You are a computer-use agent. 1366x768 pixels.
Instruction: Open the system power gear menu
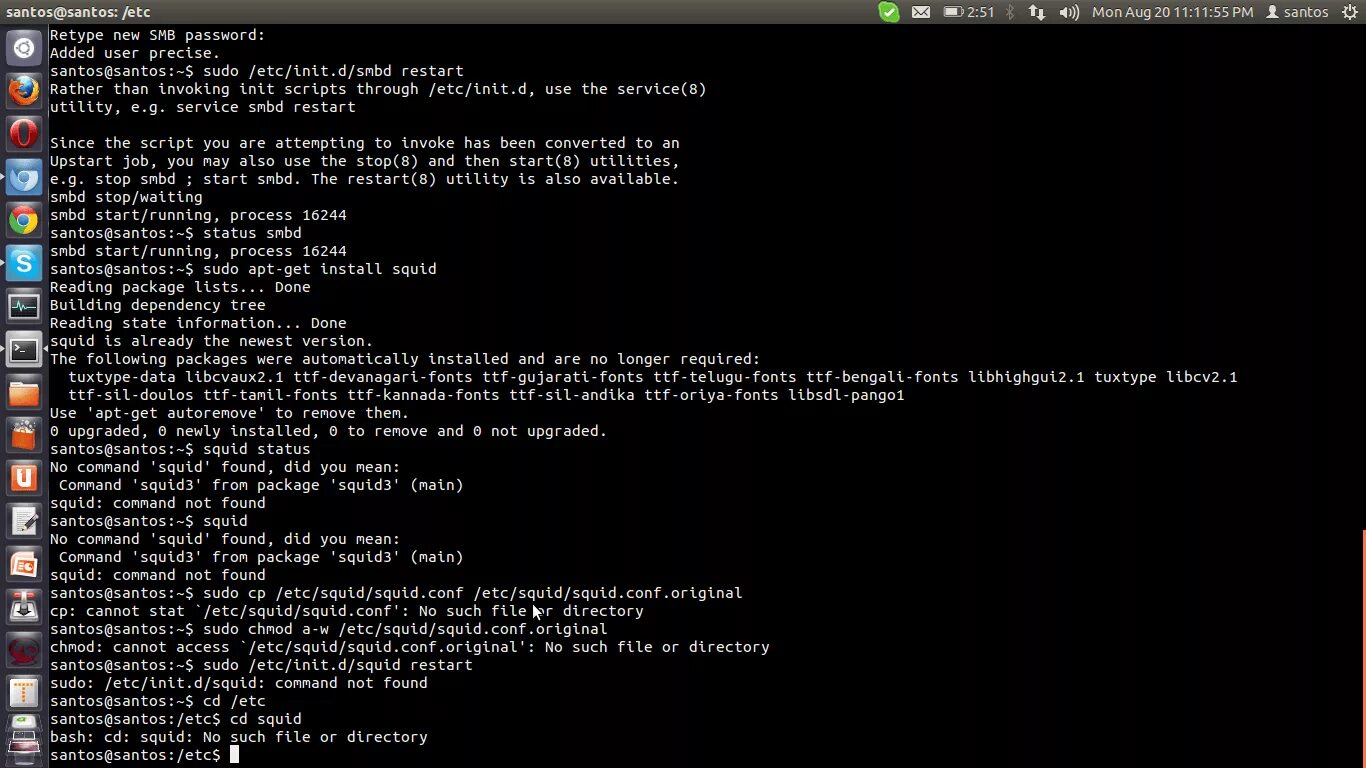[x=1350, y=12]
